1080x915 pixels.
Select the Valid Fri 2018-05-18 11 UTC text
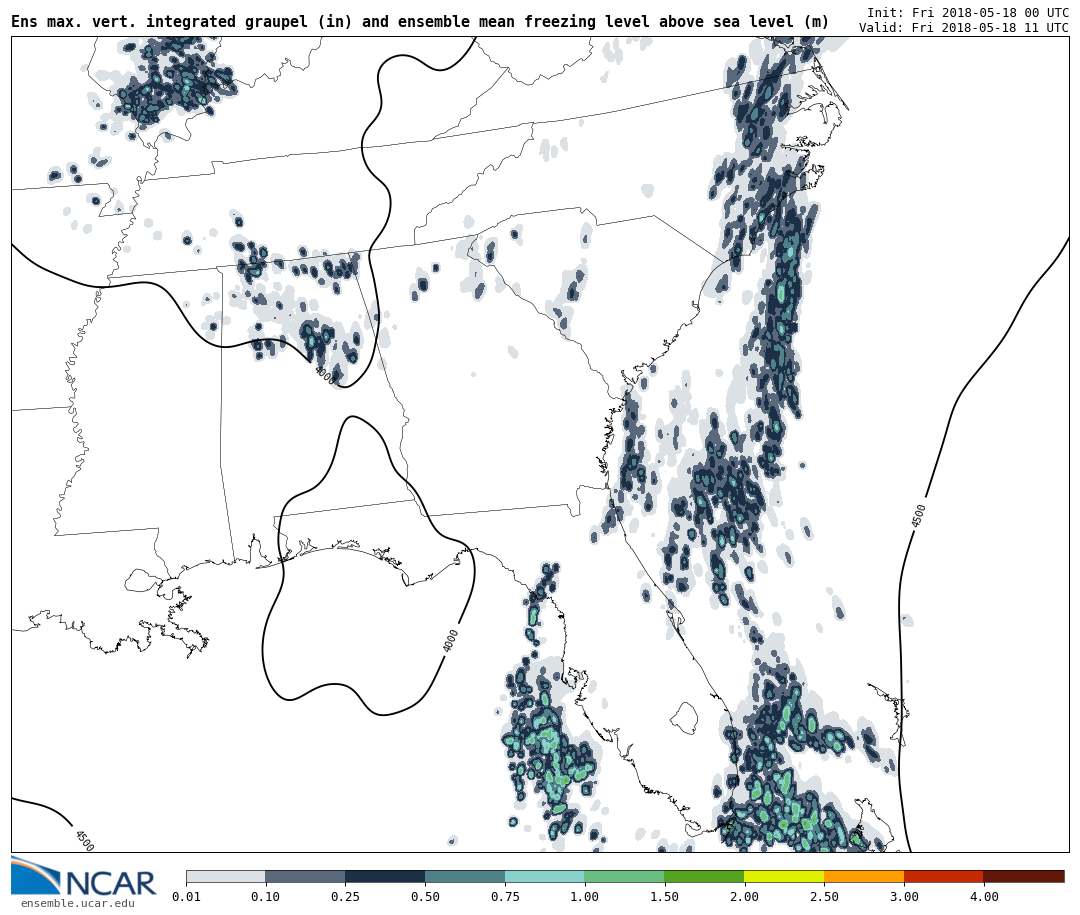[963, 28]
